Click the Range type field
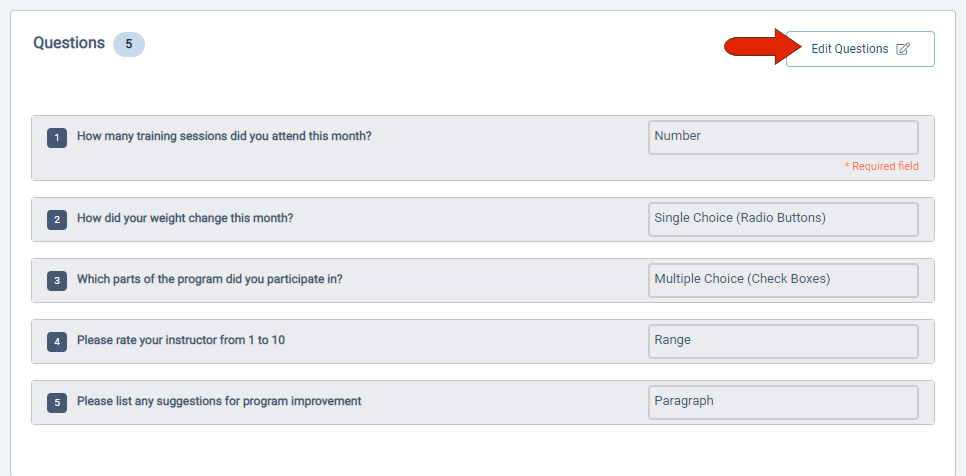The height and width of the screenshot is (476, 966). [x=783, y=341]
